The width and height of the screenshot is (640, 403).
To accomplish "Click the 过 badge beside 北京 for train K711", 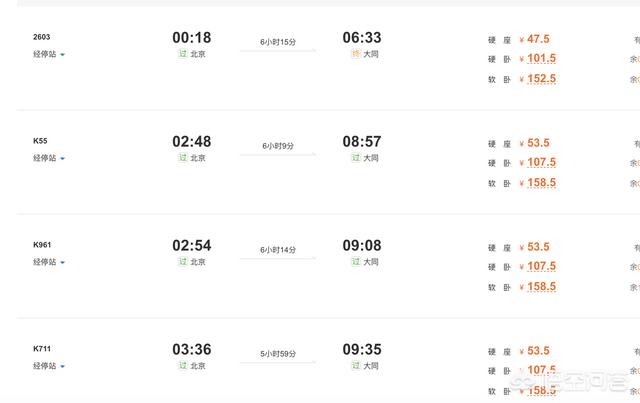I will coord(183,366).
